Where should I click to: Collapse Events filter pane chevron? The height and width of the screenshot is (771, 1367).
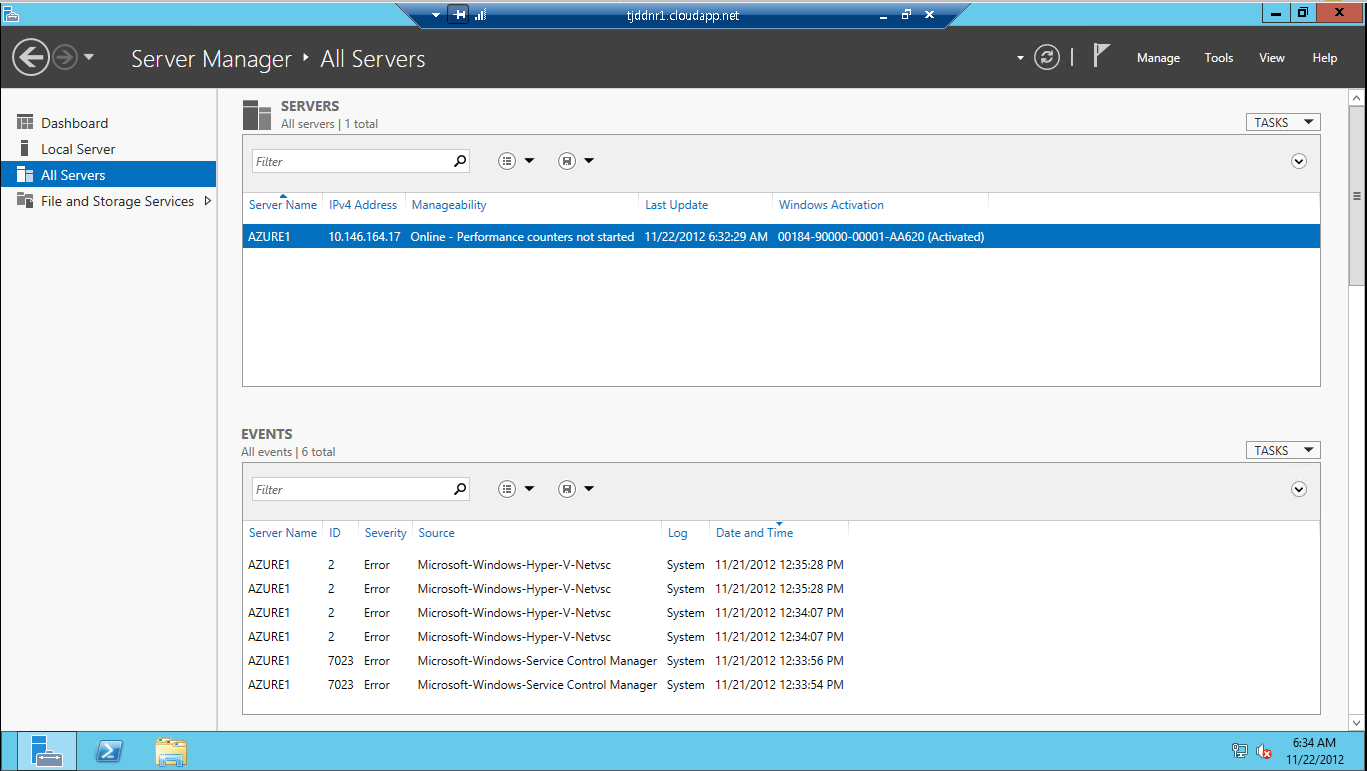pyautogui.click(x=1299, y=489)
